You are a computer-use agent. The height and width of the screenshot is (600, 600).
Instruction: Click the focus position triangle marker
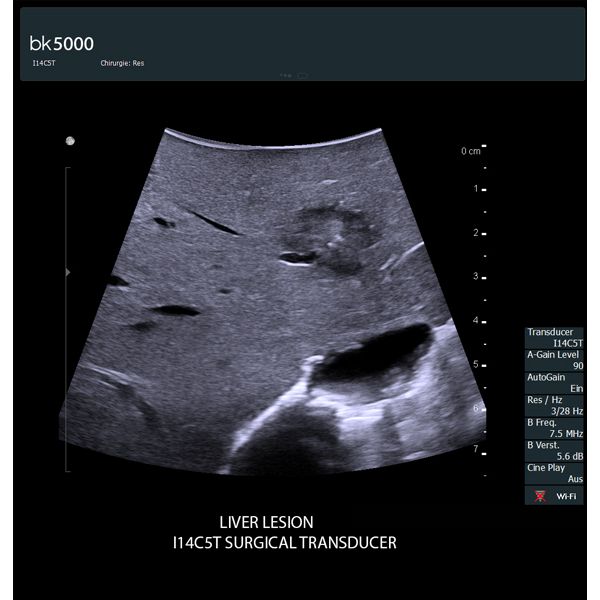click(x=68, y=272)
